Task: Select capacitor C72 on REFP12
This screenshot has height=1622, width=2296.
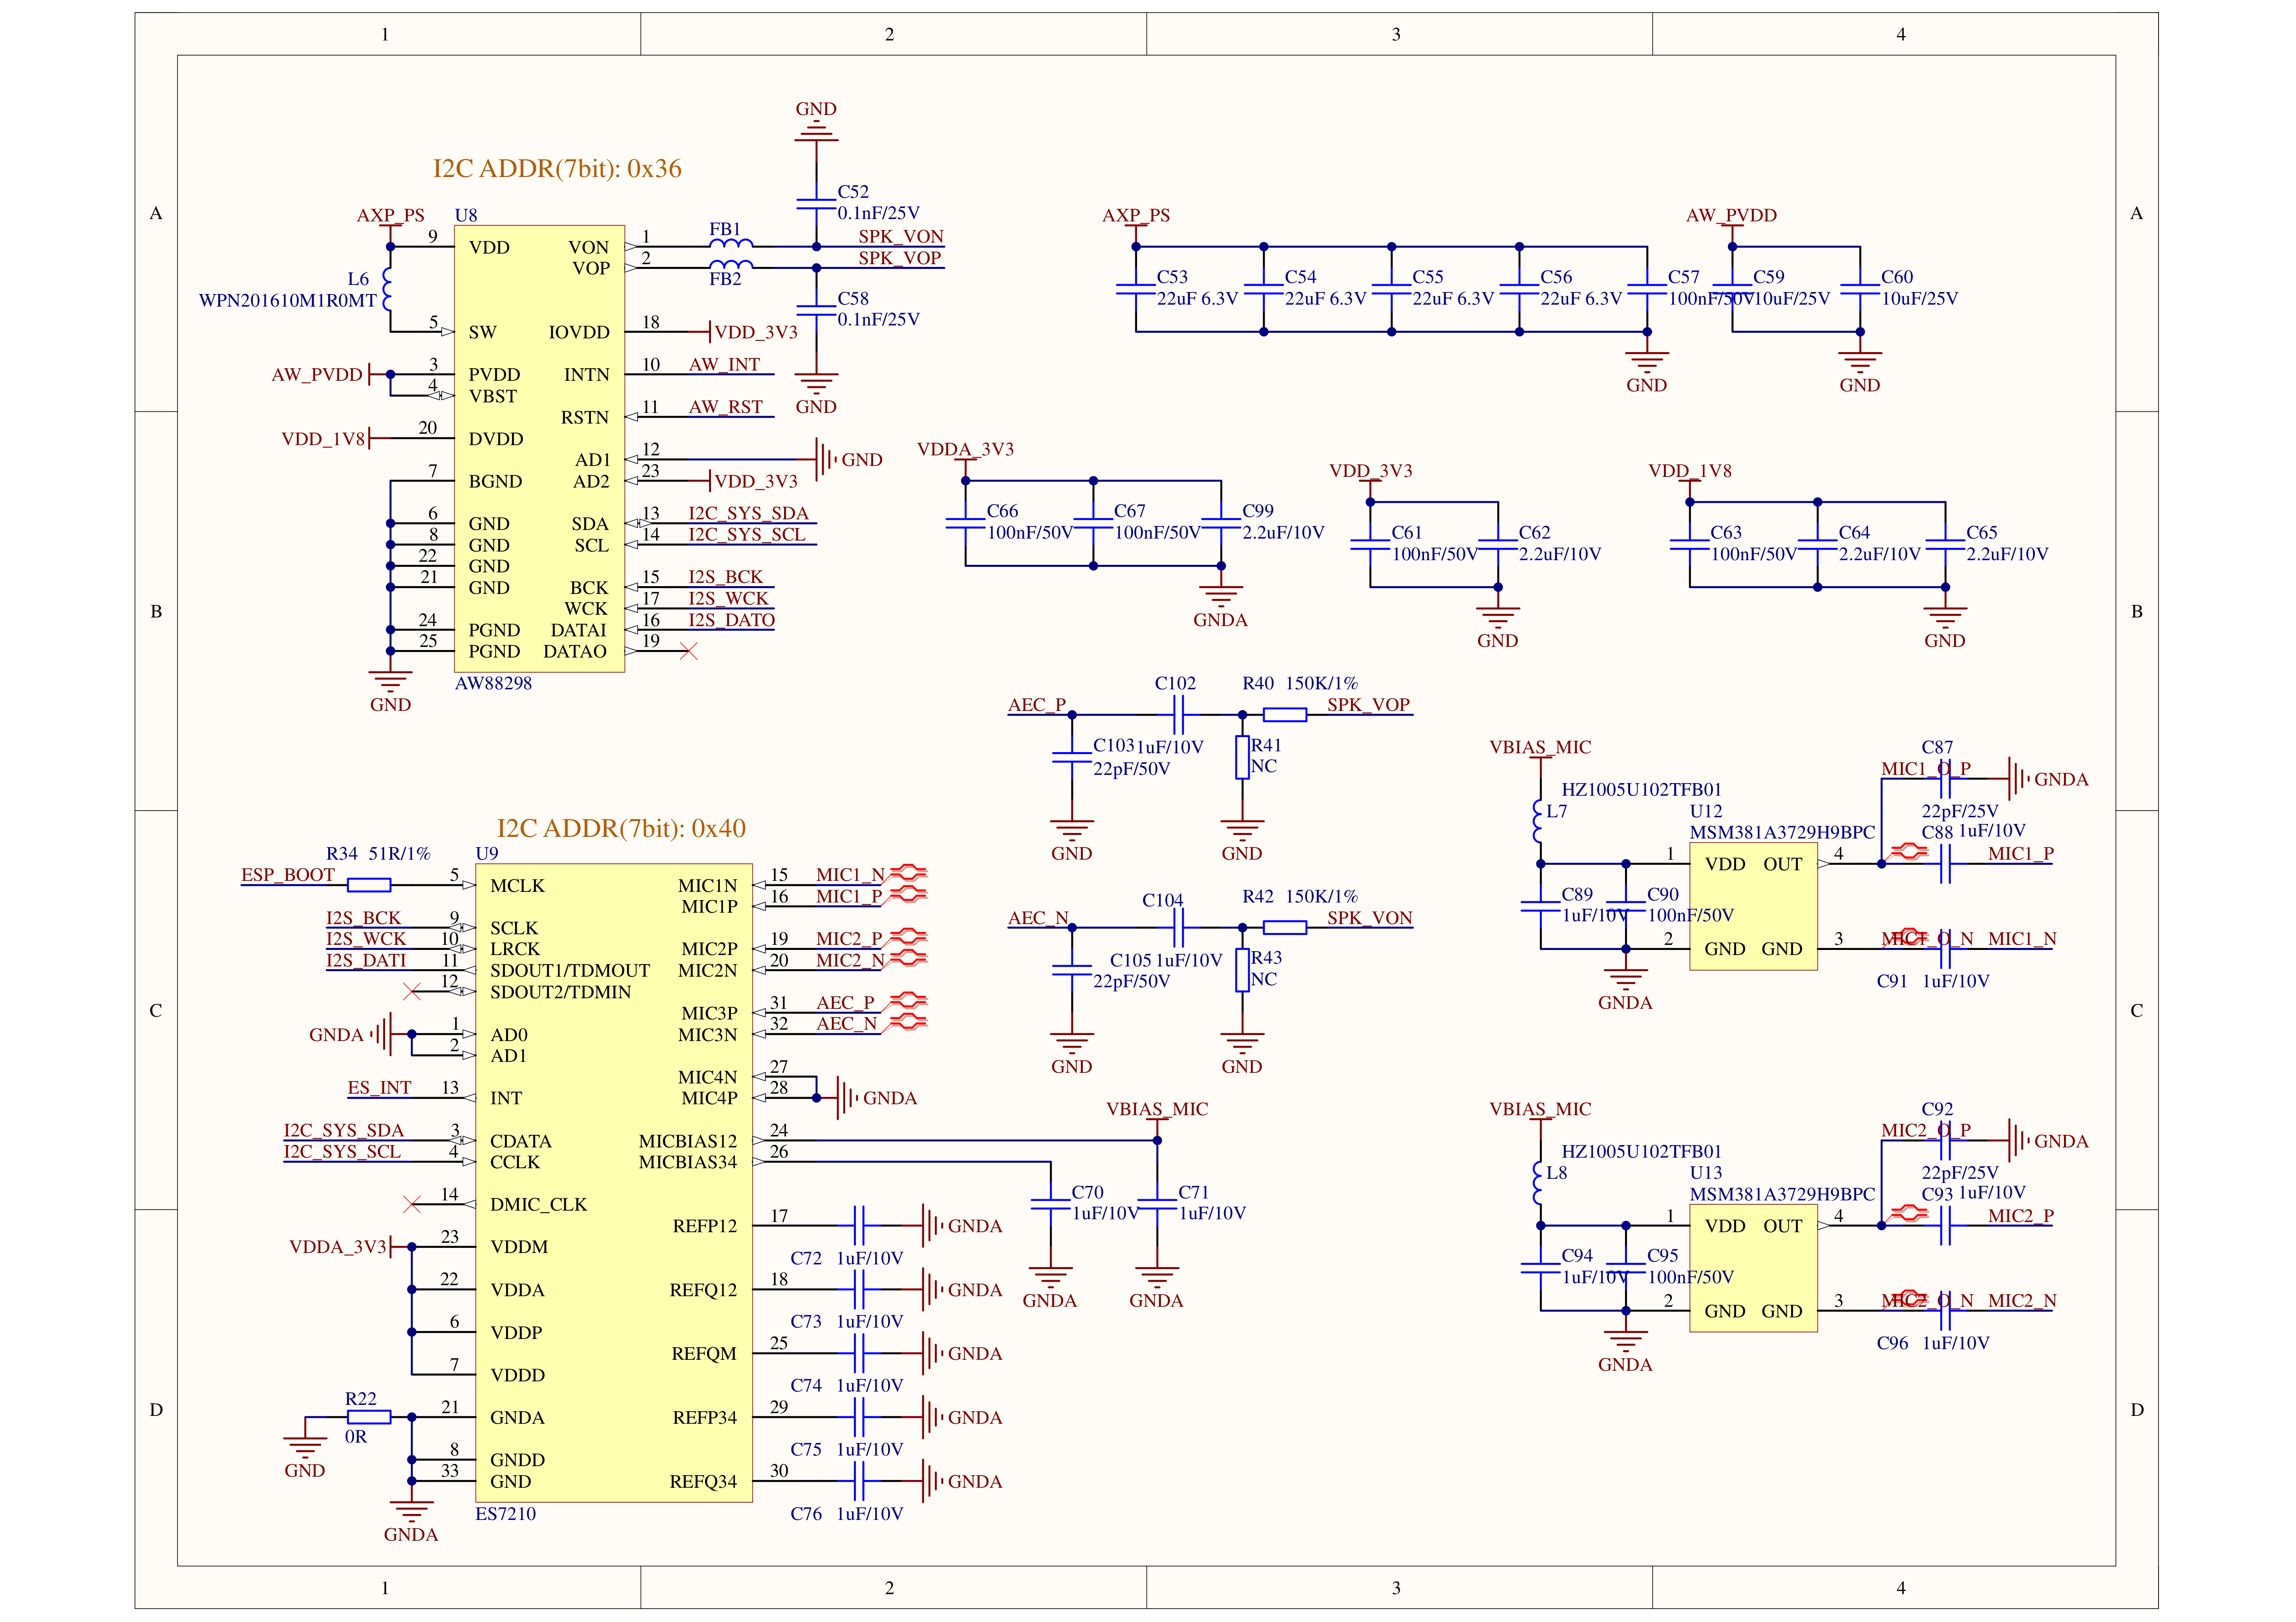Action: point(859,1225)
